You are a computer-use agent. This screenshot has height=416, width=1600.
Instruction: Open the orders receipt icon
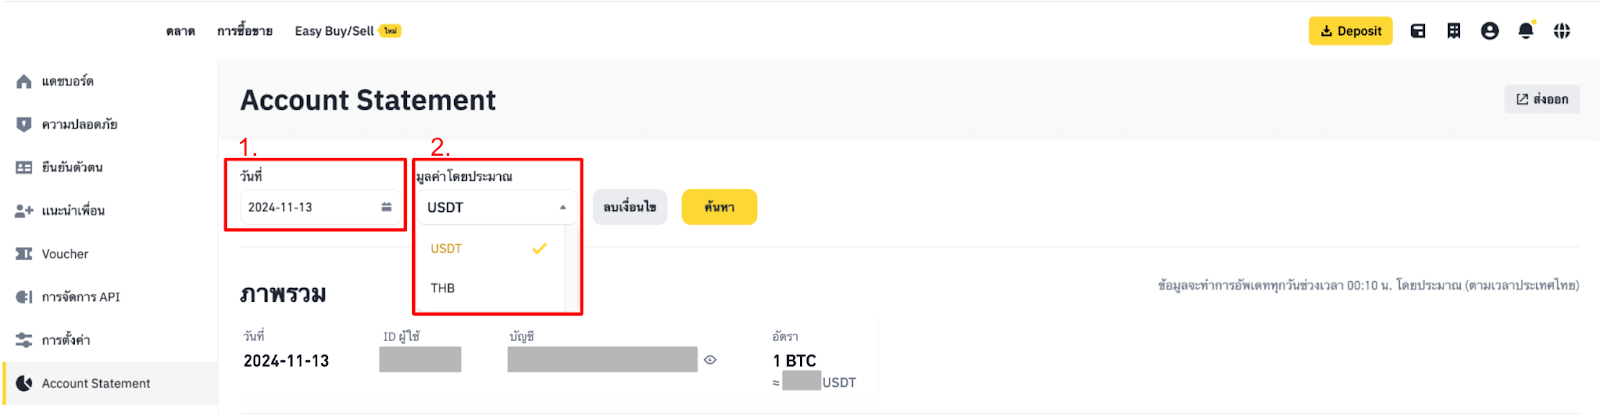coord(1454,31)
